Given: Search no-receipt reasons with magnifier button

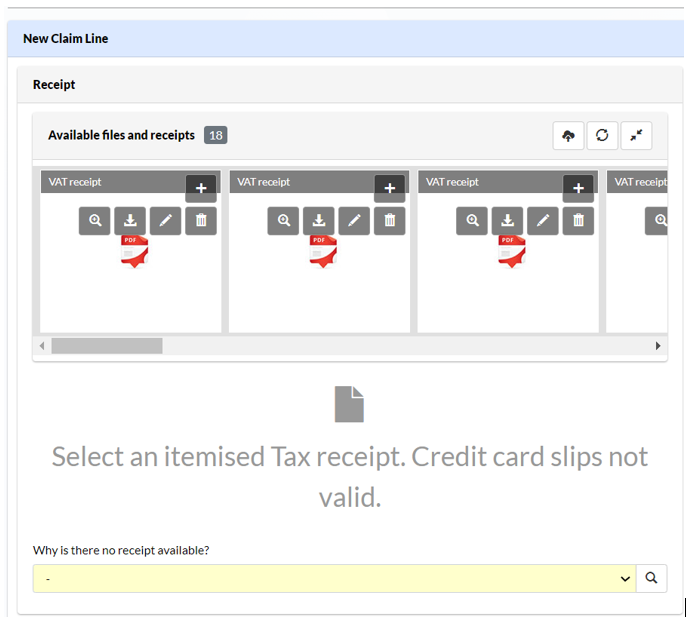Looking at the screenshot, I should pos(652,578).
